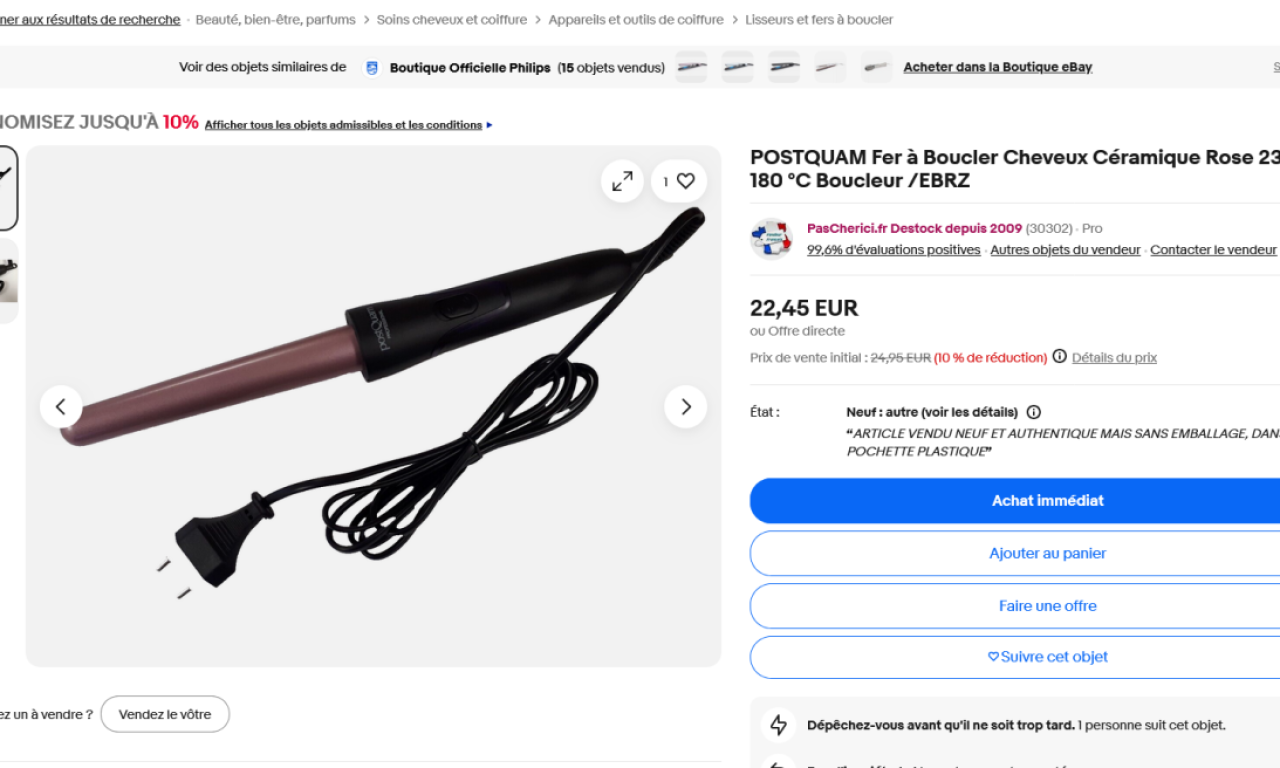The height and width of the screenshot is (768, 1280).
Task: Open PasCherici.fr seller logo
Action: (772, 239)
